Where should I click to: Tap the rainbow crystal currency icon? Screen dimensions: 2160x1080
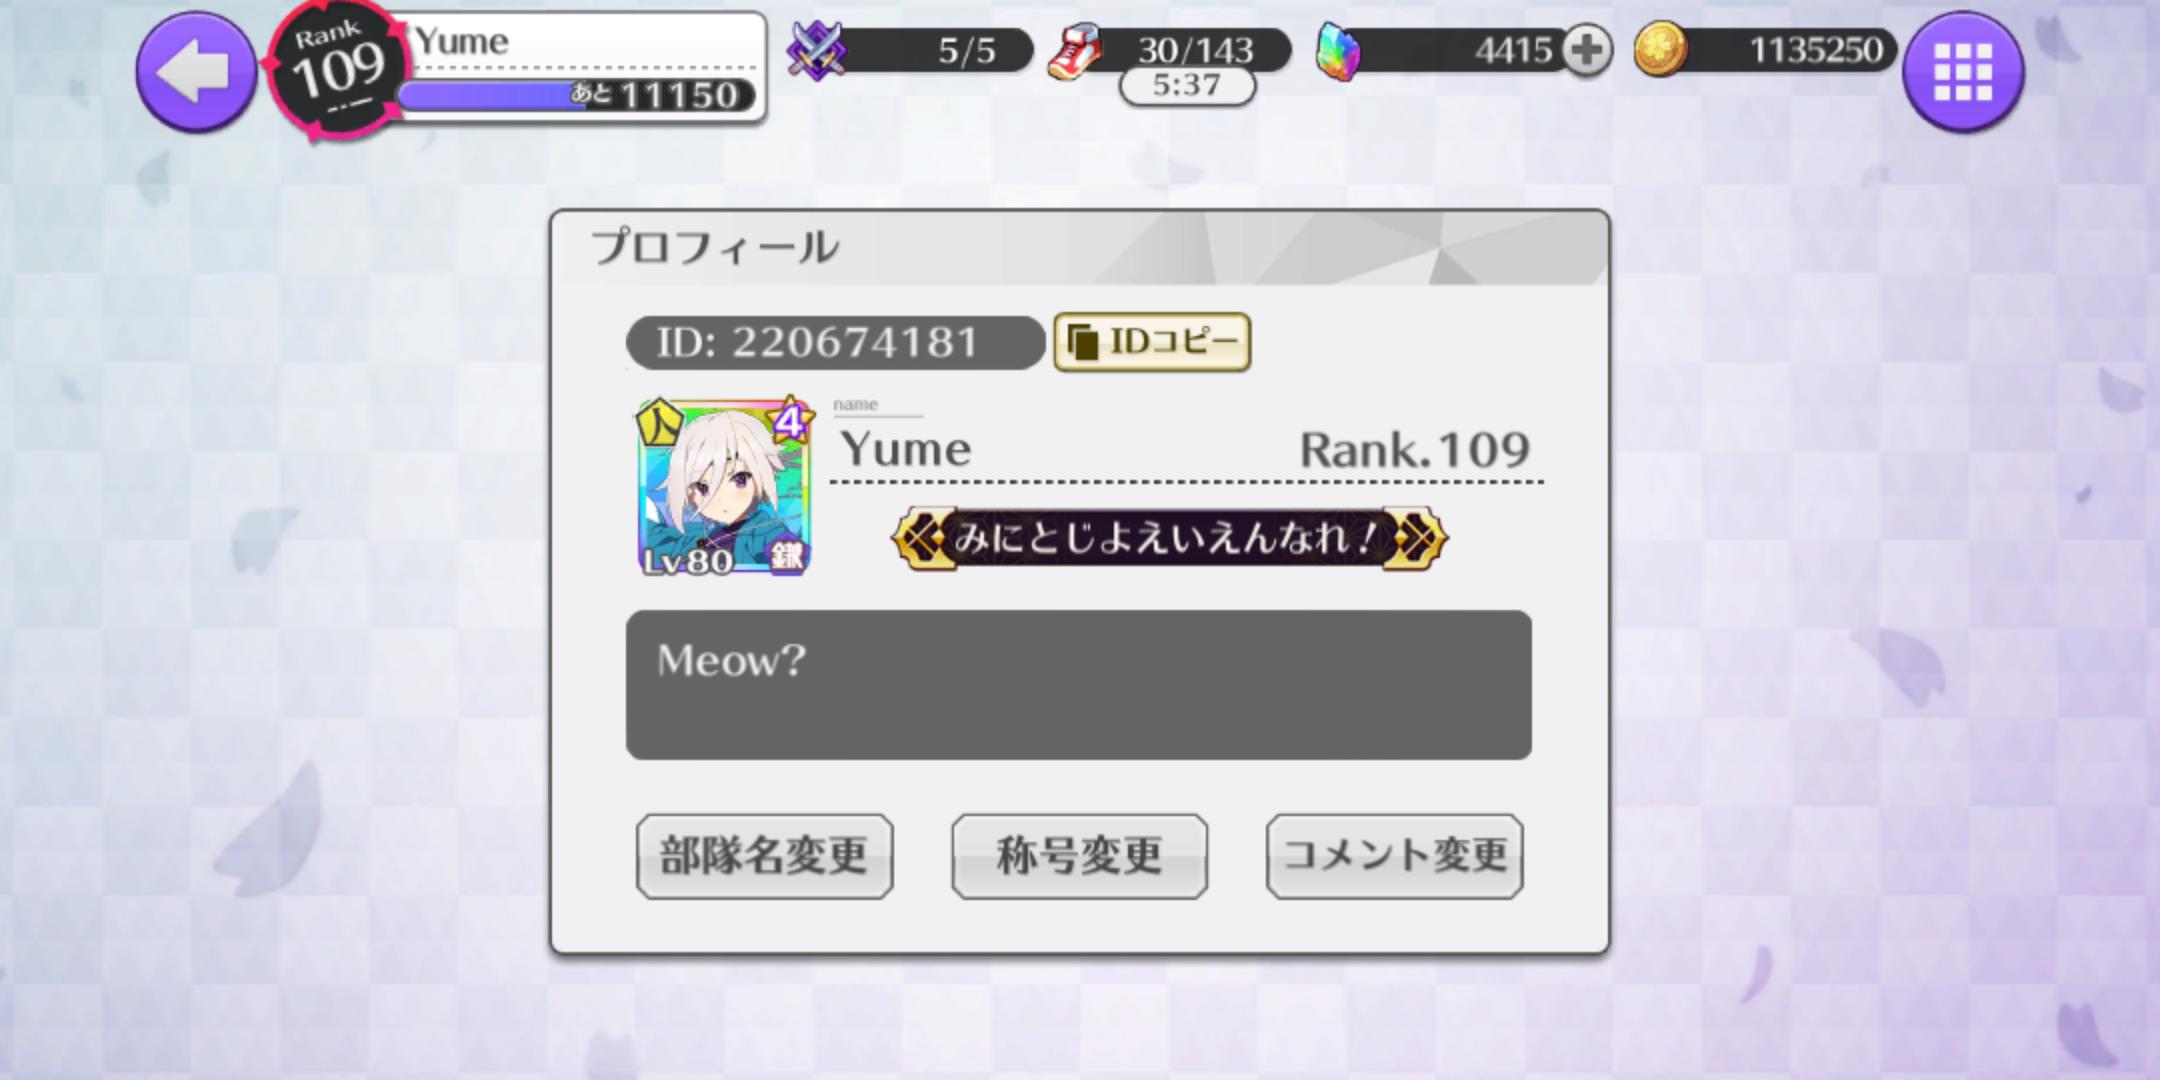[x=1338, y=51]
